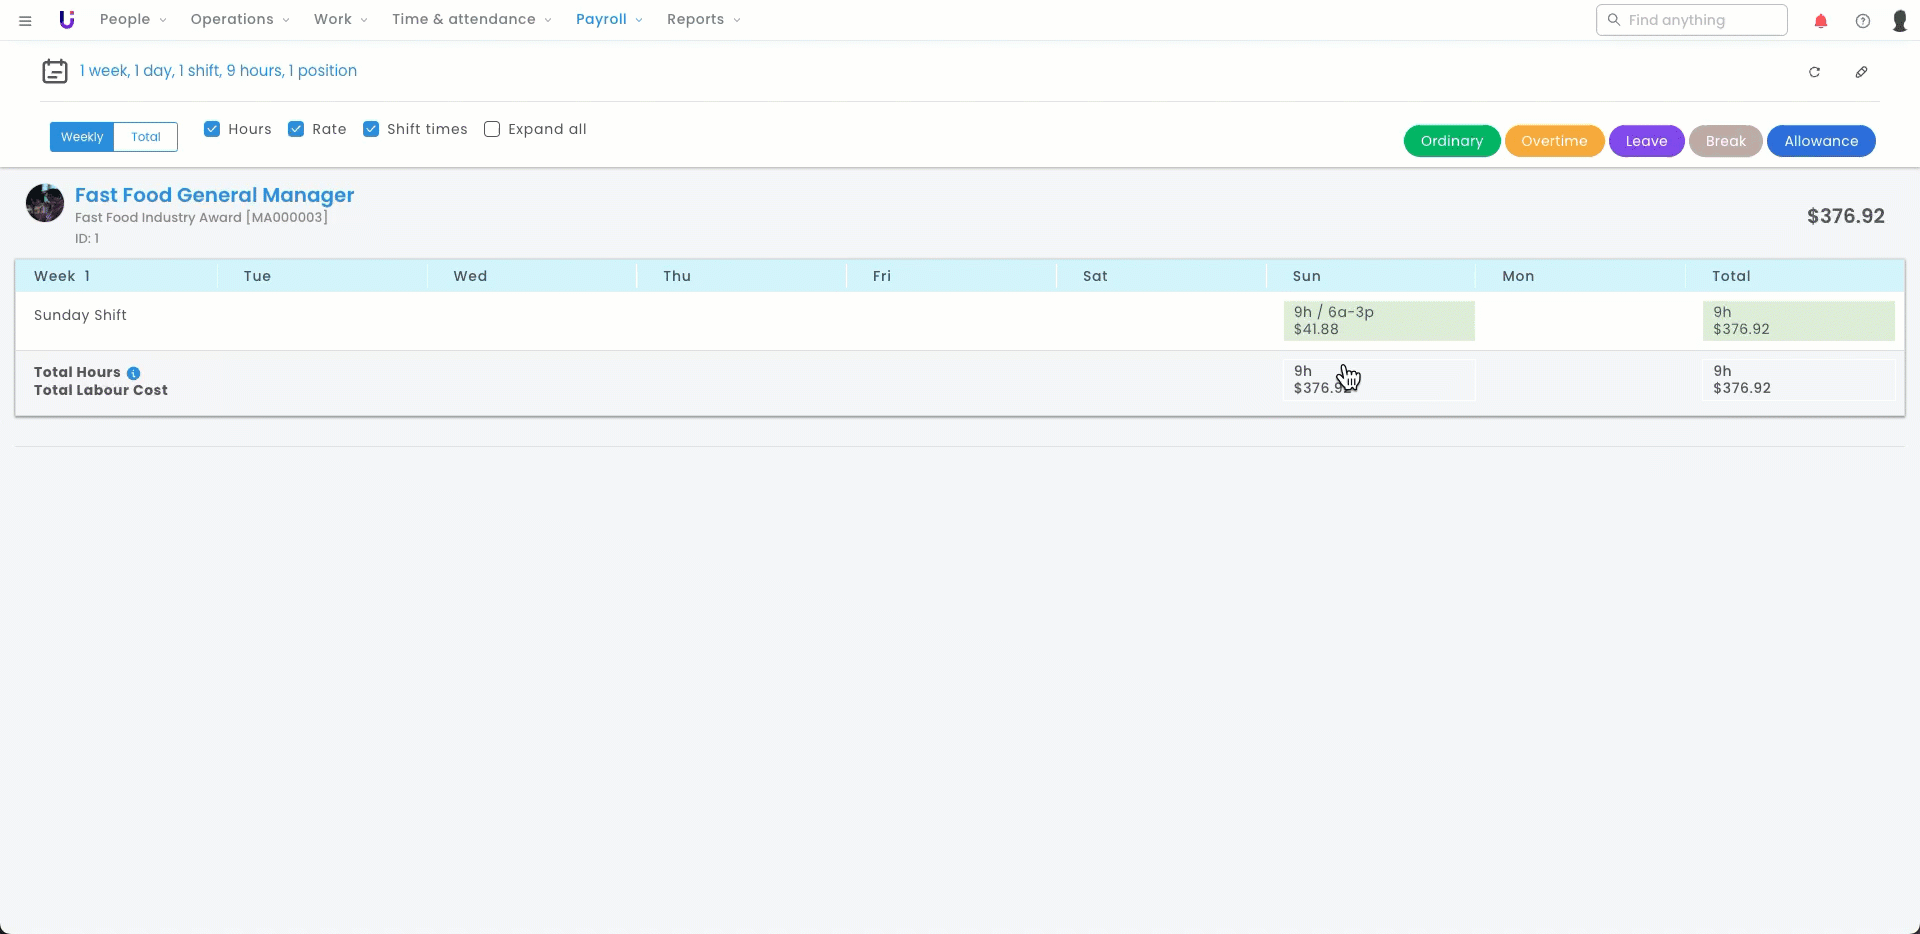The width and height of the screenshot is (1920, 934).
Task: Click the Find anything search field
Action: pos(1700,20)
